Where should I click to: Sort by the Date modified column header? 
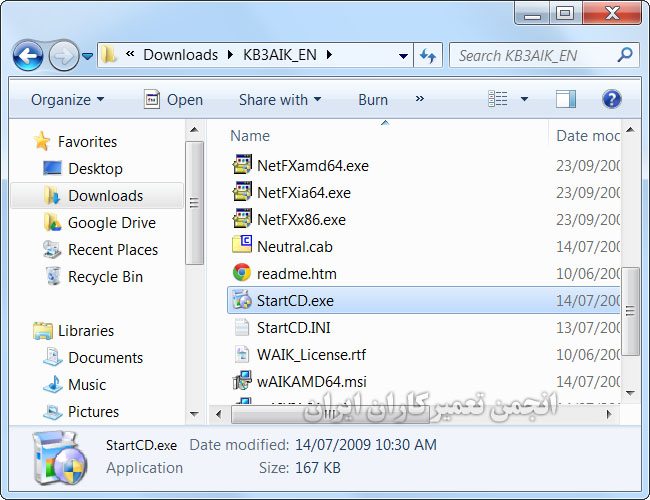pos(588,136)
